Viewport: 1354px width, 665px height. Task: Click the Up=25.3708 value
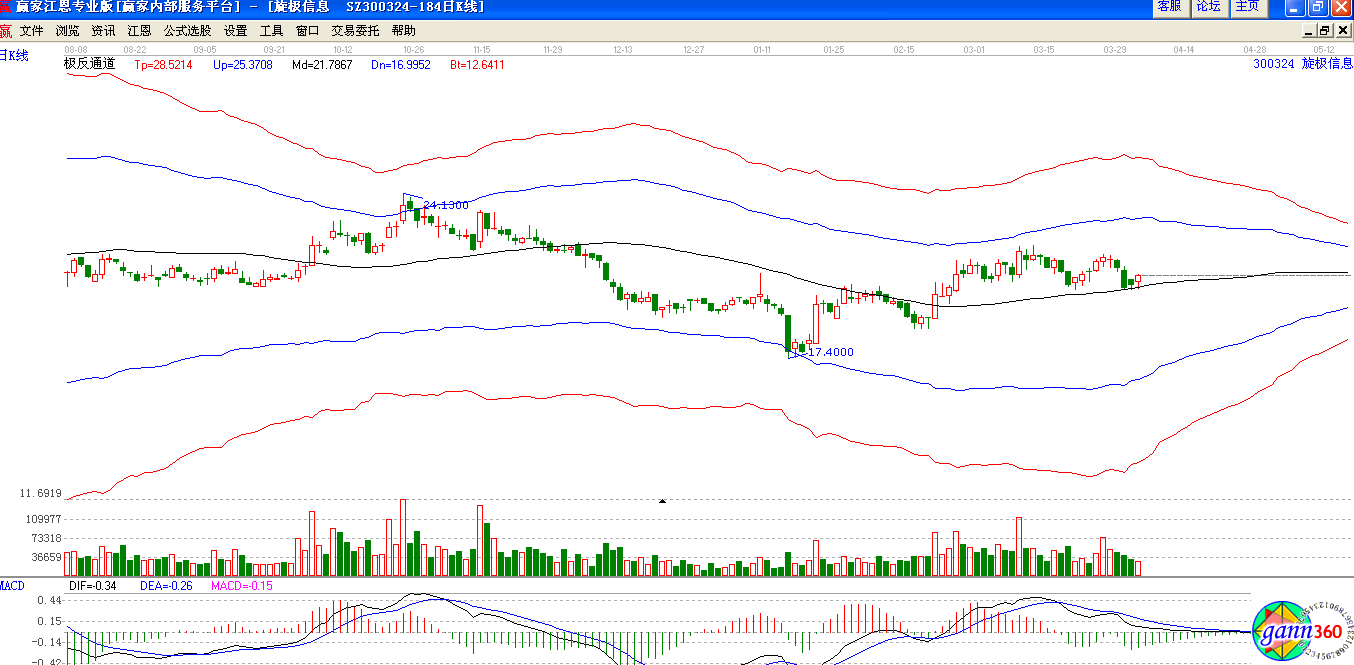pyautogui.click(x=242, y=64)
